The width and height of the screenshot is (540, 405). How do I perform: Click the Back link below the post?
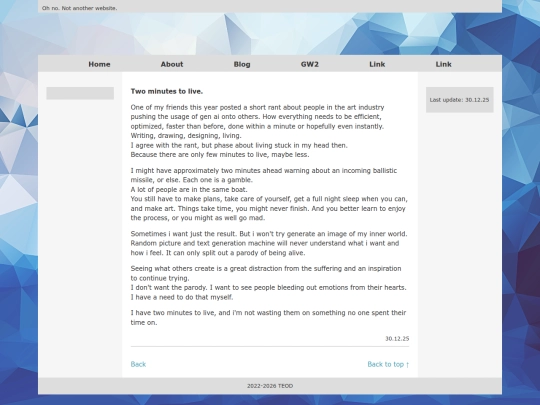pyautogui.click(x=138, y=364)
